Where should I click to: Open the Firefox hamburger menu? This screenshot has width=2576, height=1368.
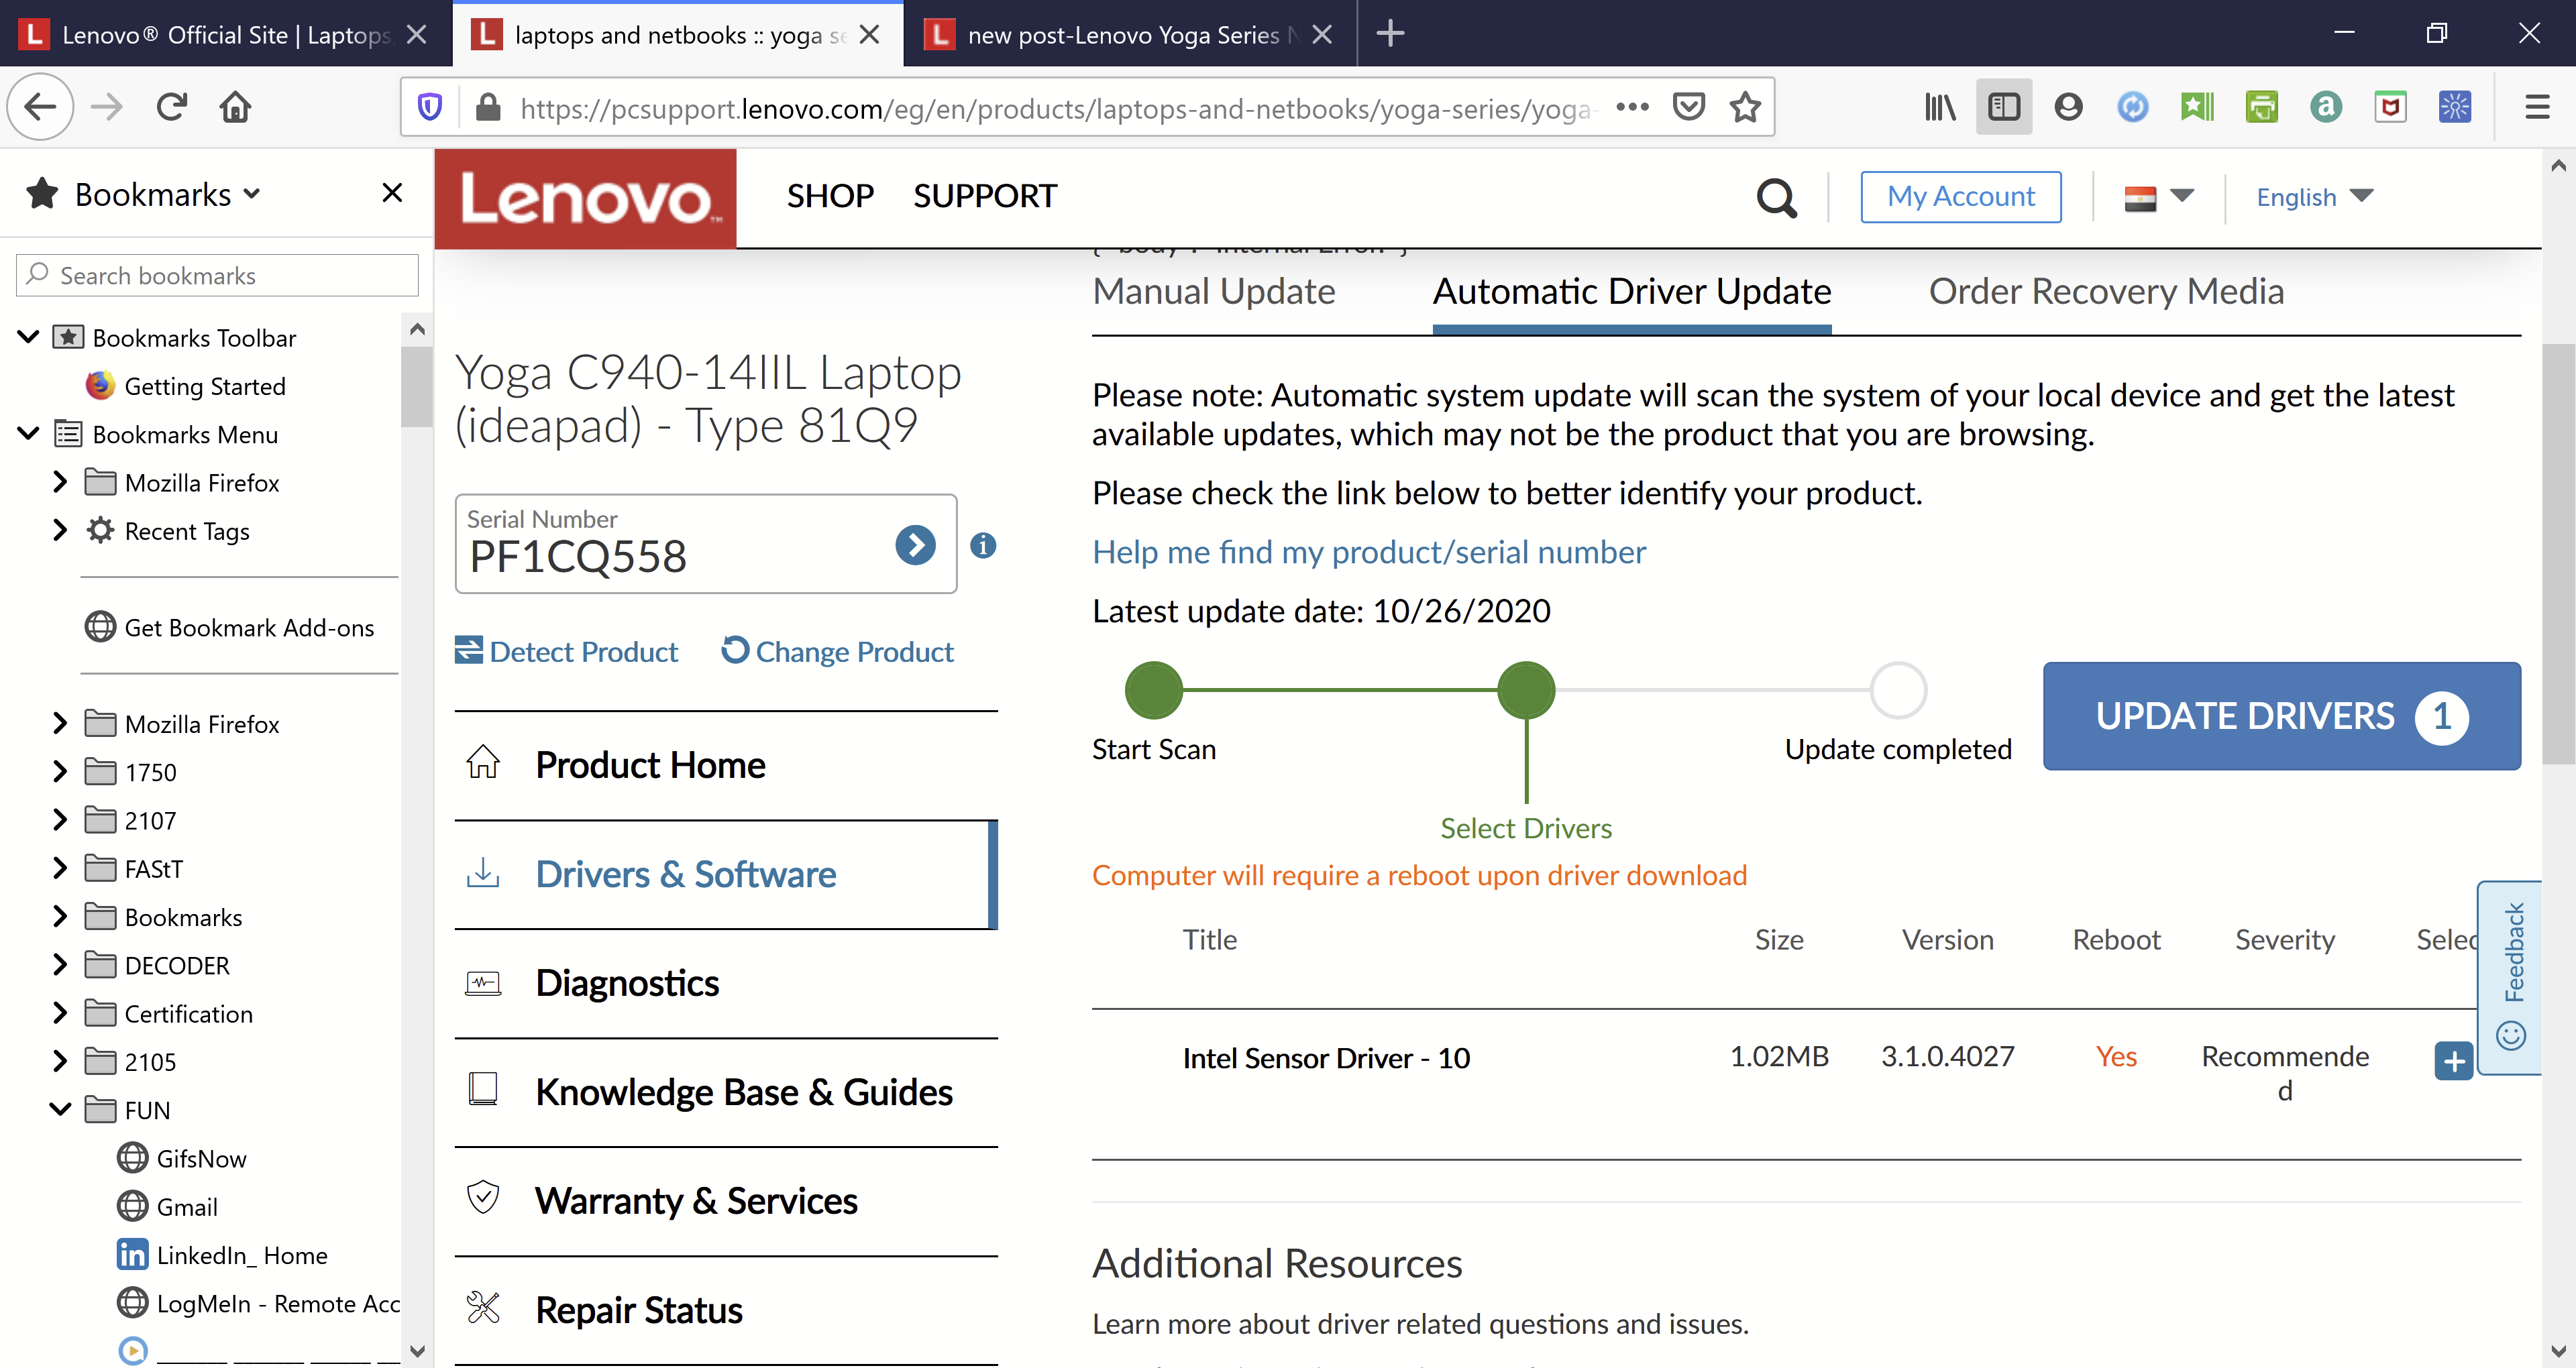pos(2538,107)
